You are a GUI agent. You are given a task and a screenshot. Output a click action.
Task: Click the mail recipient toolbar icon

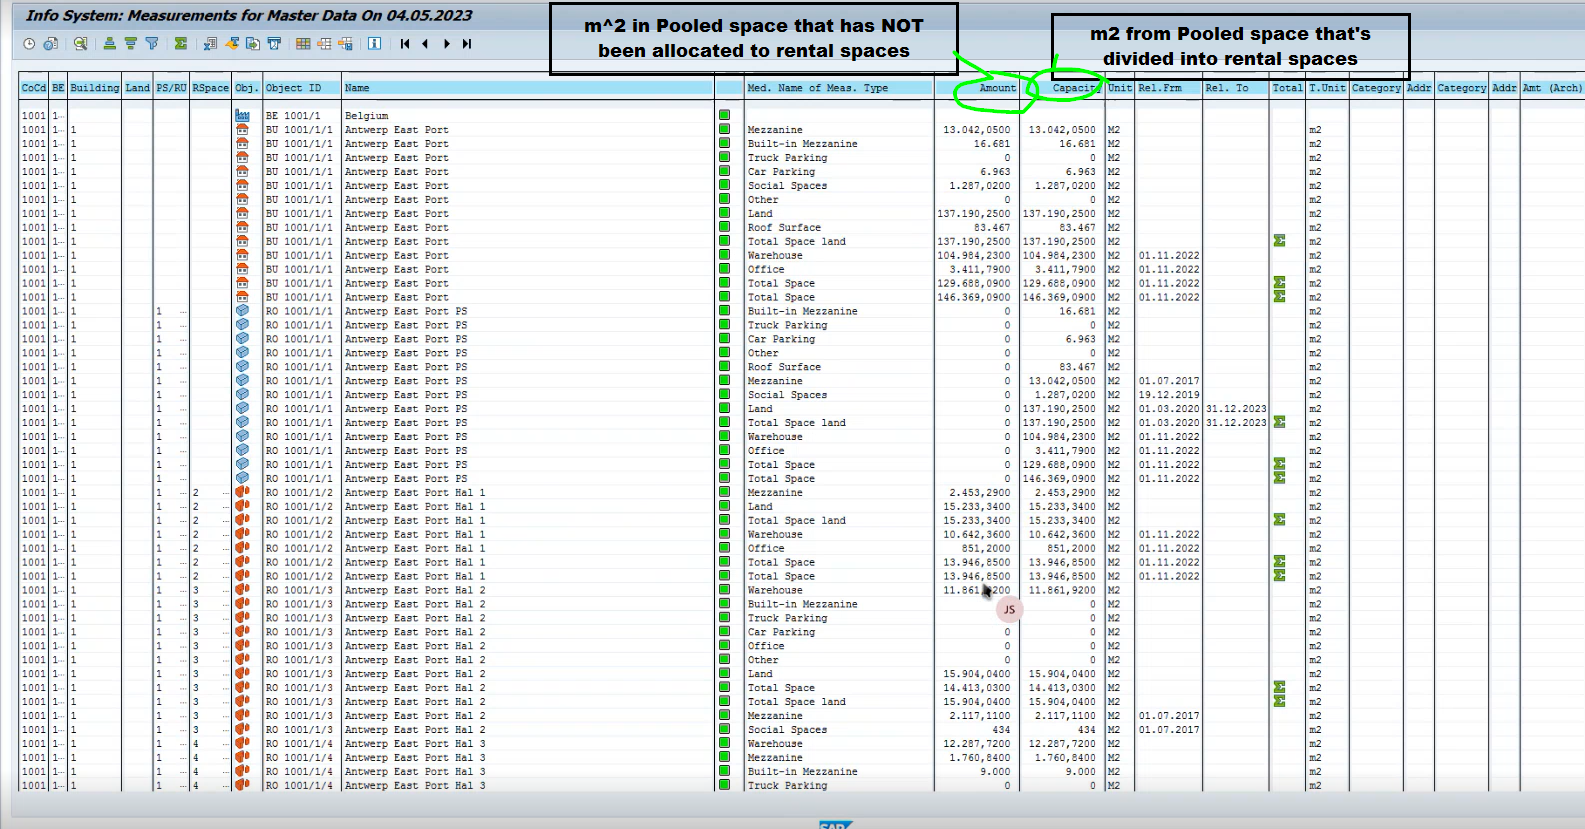point(274,44)
